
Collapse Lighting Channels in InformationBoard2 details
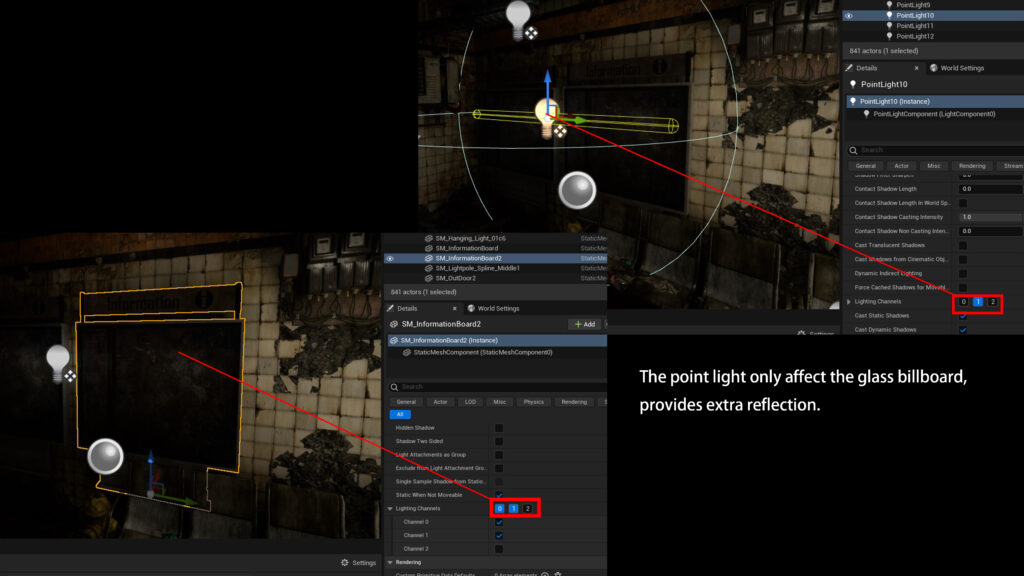(x=390, y=509)
